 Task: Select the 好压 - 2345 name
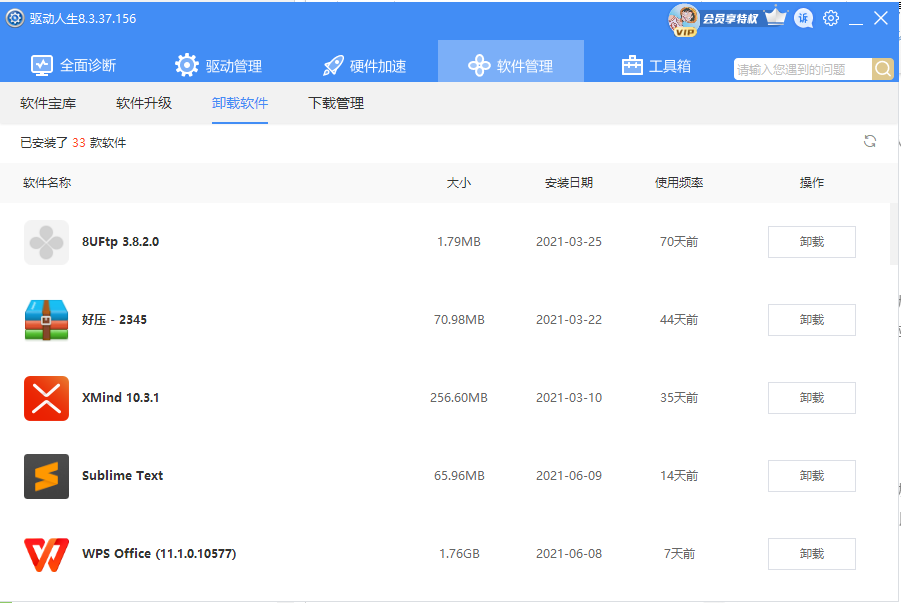pyautogui.click(x=114, y=320)
